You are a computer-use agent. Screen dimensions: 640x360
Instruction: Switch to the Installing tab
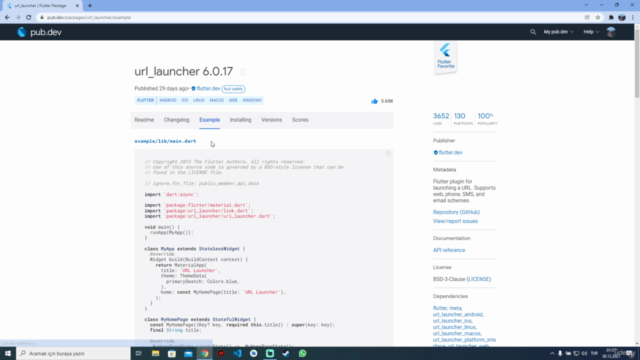pyautogui.click(x=240, y=120)
